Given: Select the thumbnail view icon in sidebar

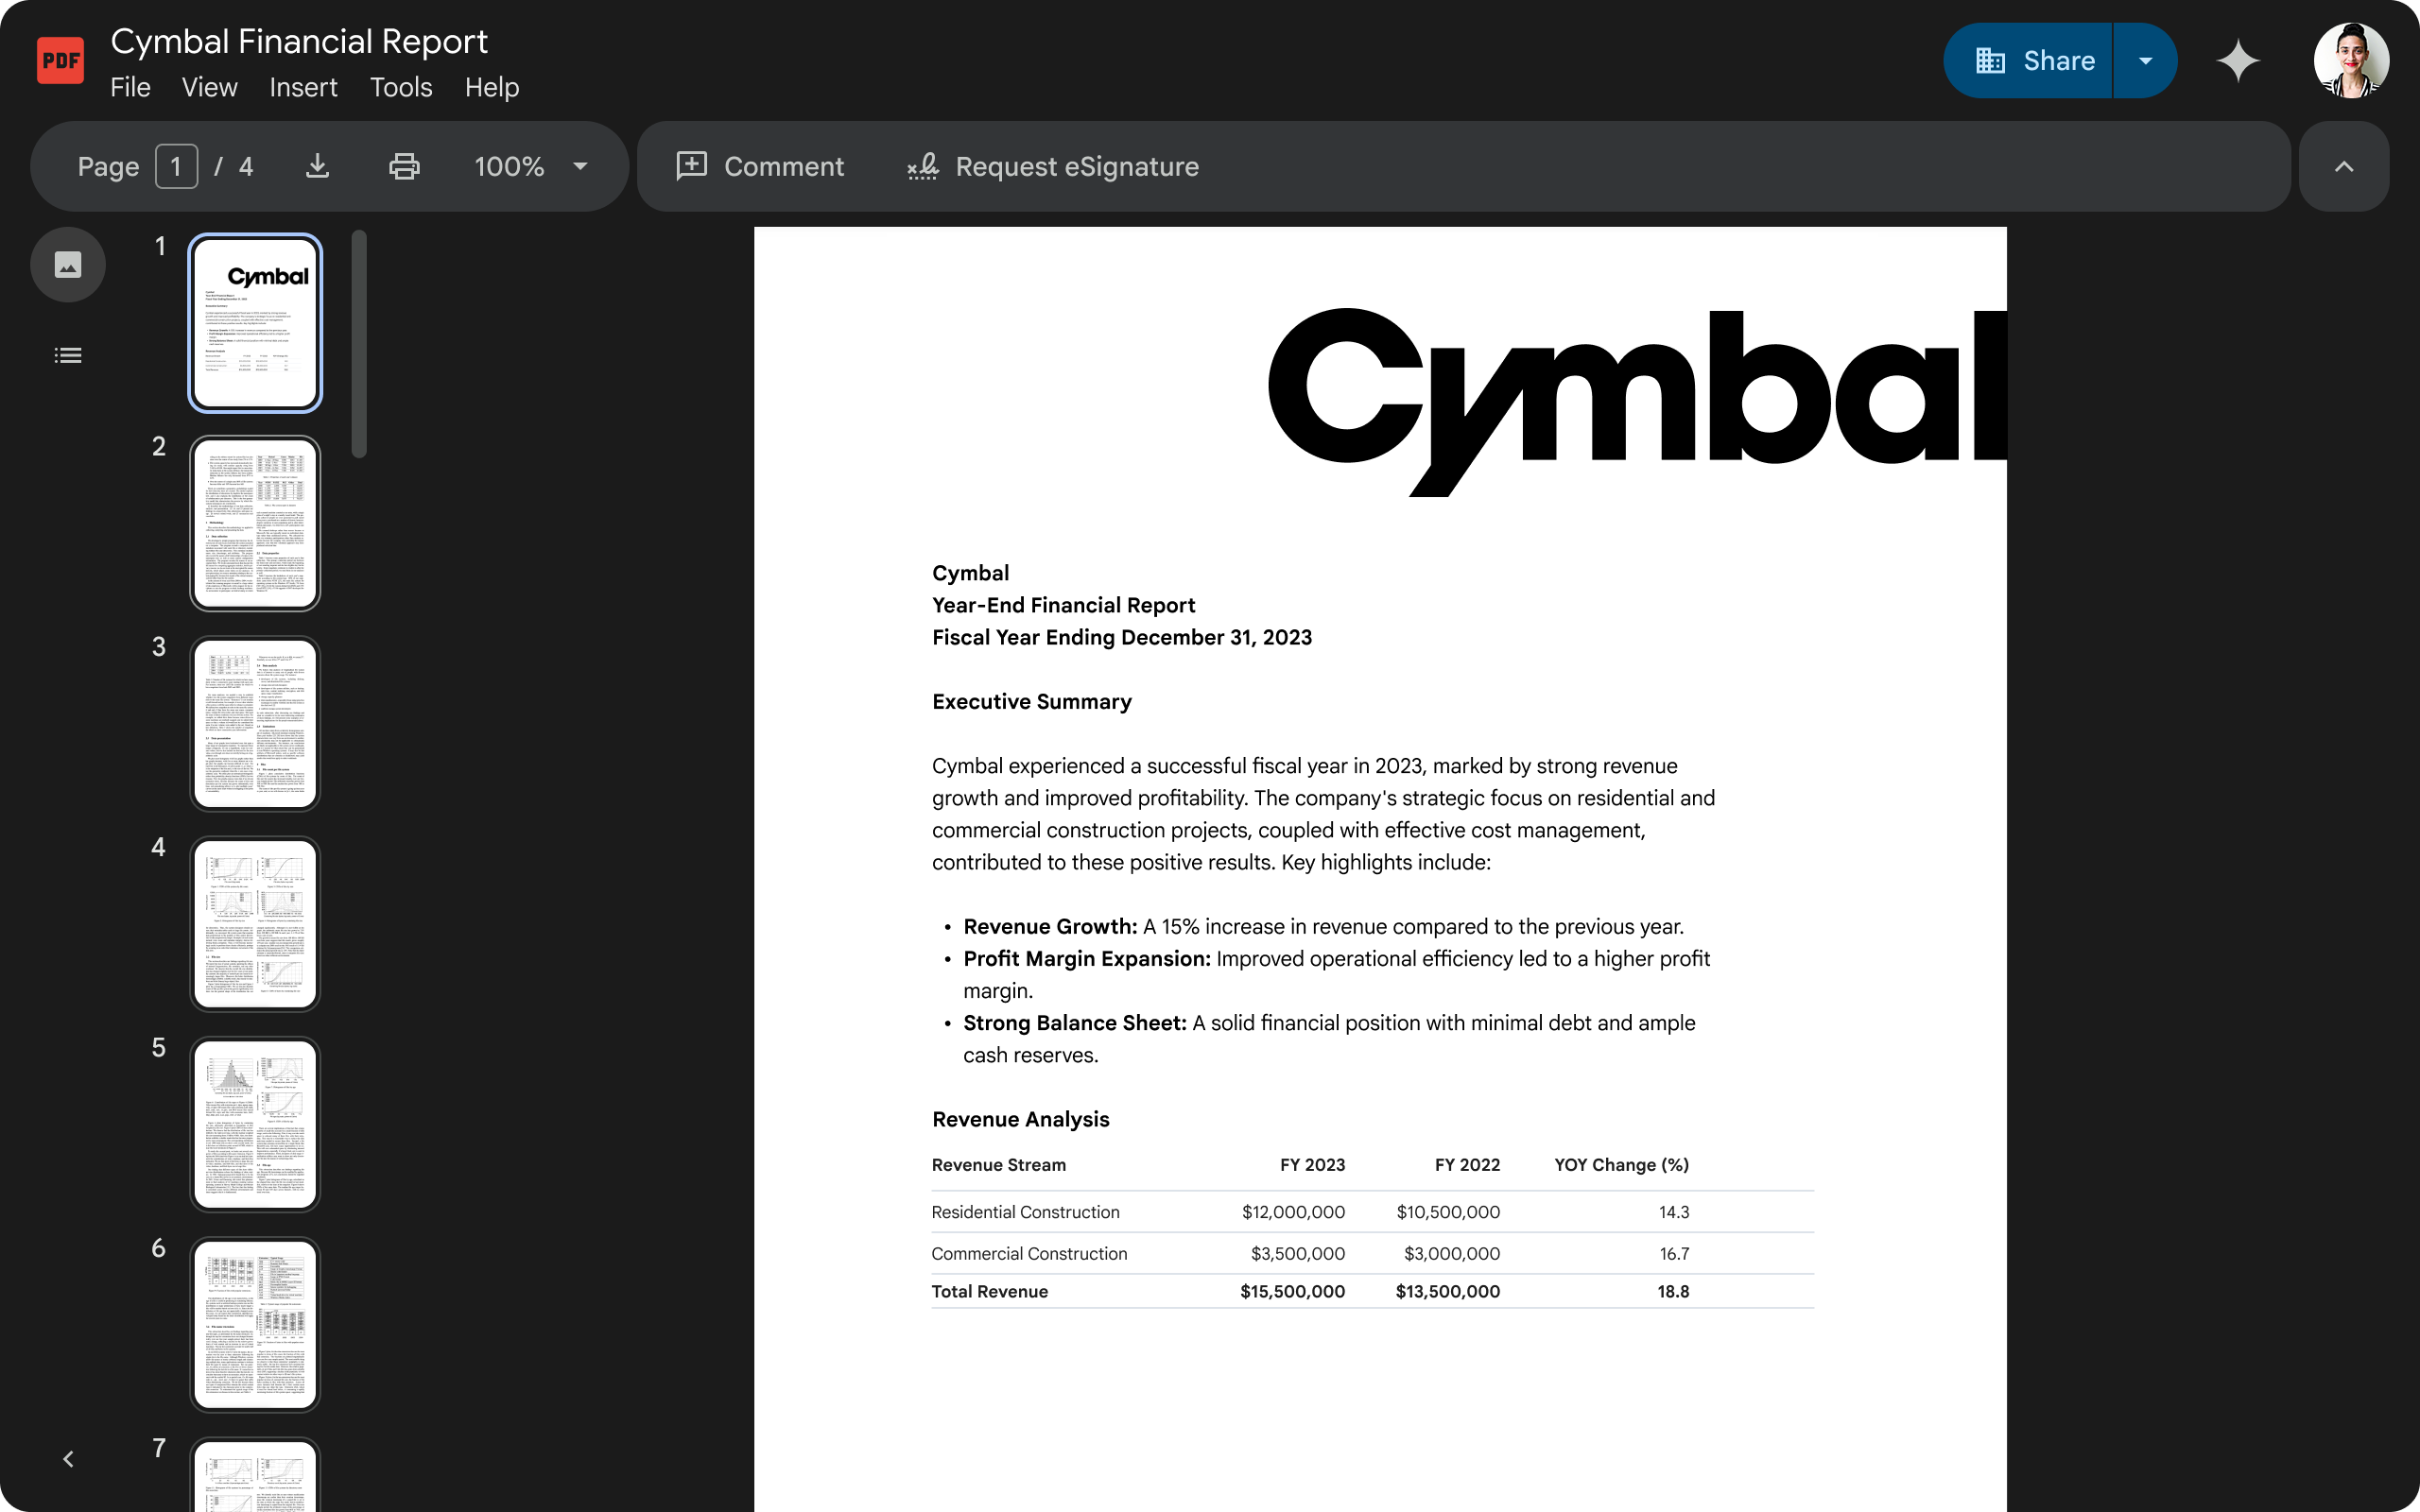Looking at the screenshot, I should (67, 264).
